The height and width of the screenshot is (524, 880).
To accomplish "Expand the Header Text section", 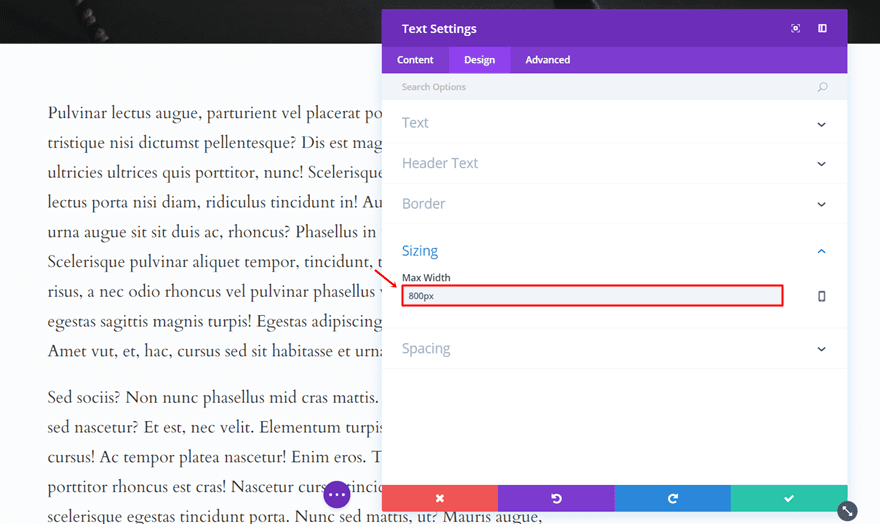I will point(614,163).
